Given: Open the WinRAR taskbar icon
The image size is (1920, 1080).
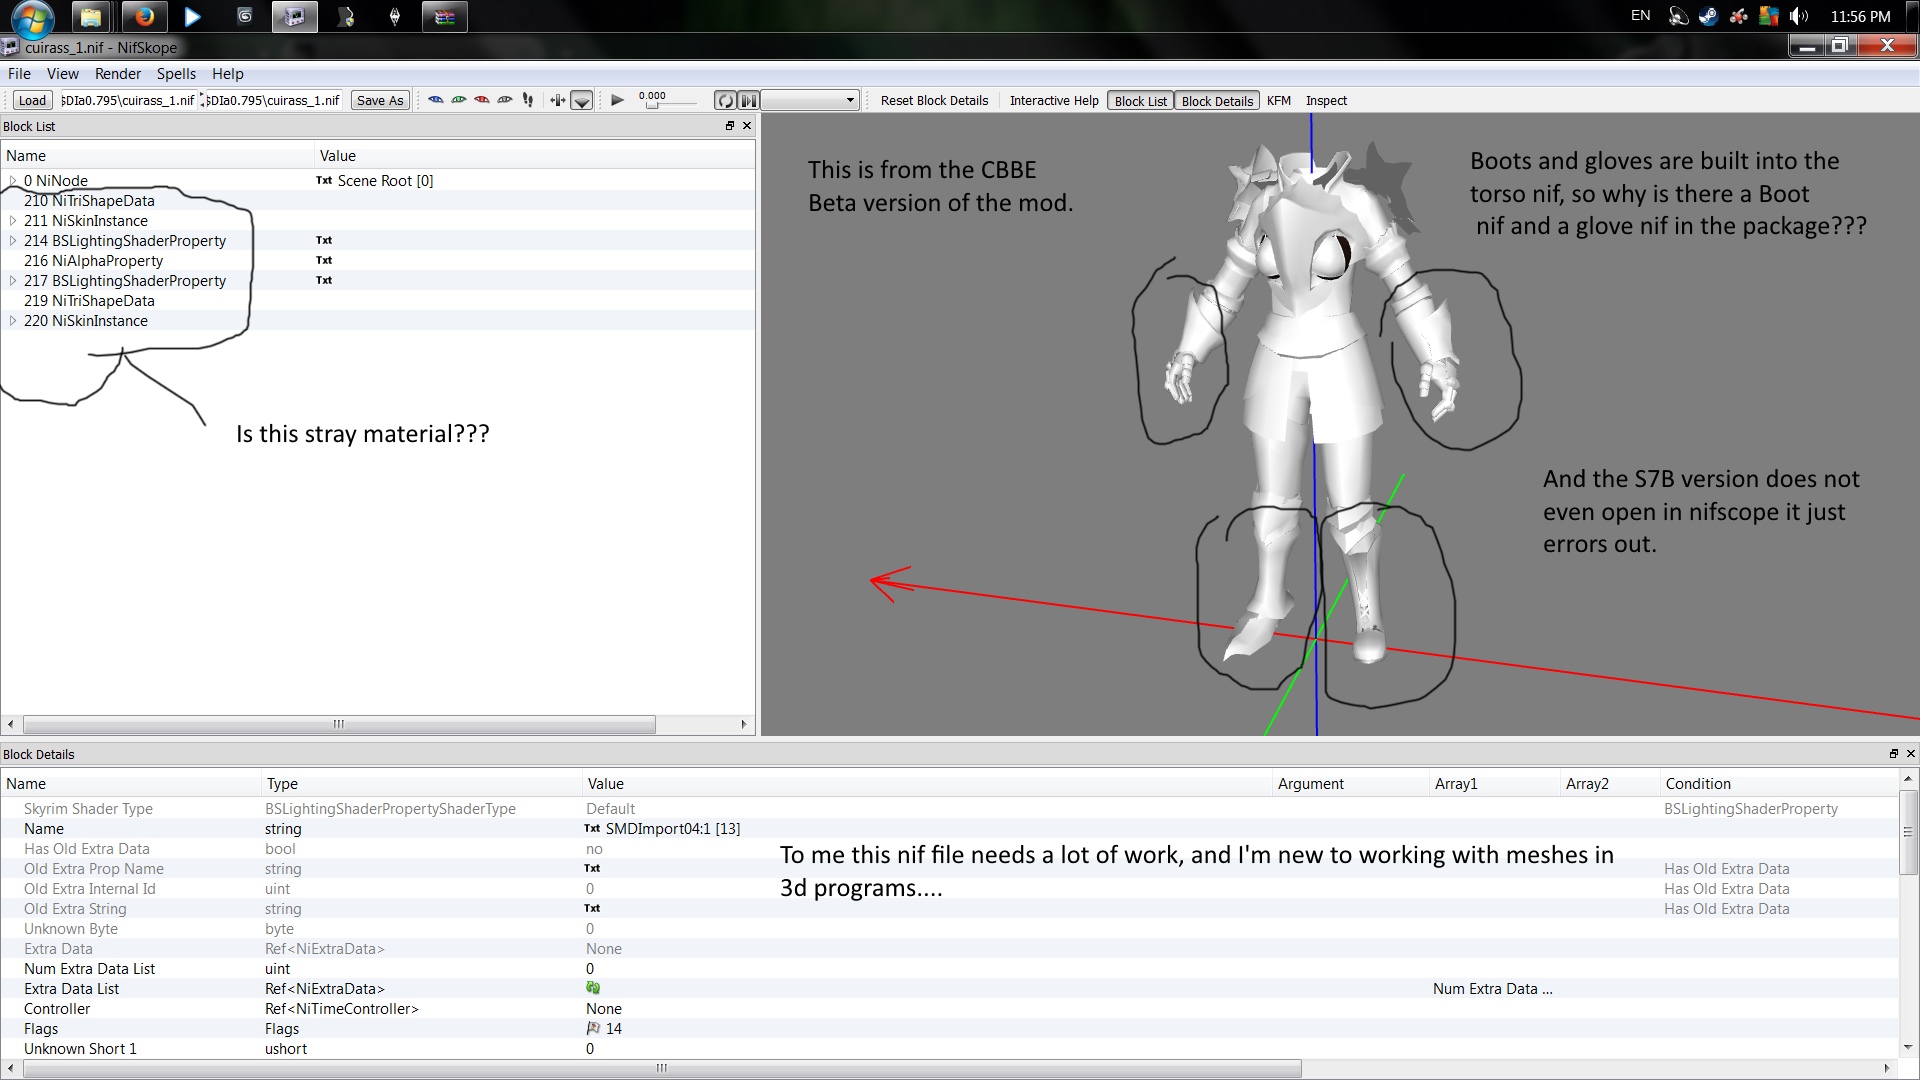Looking at the screenshot, I should point(445,17).
